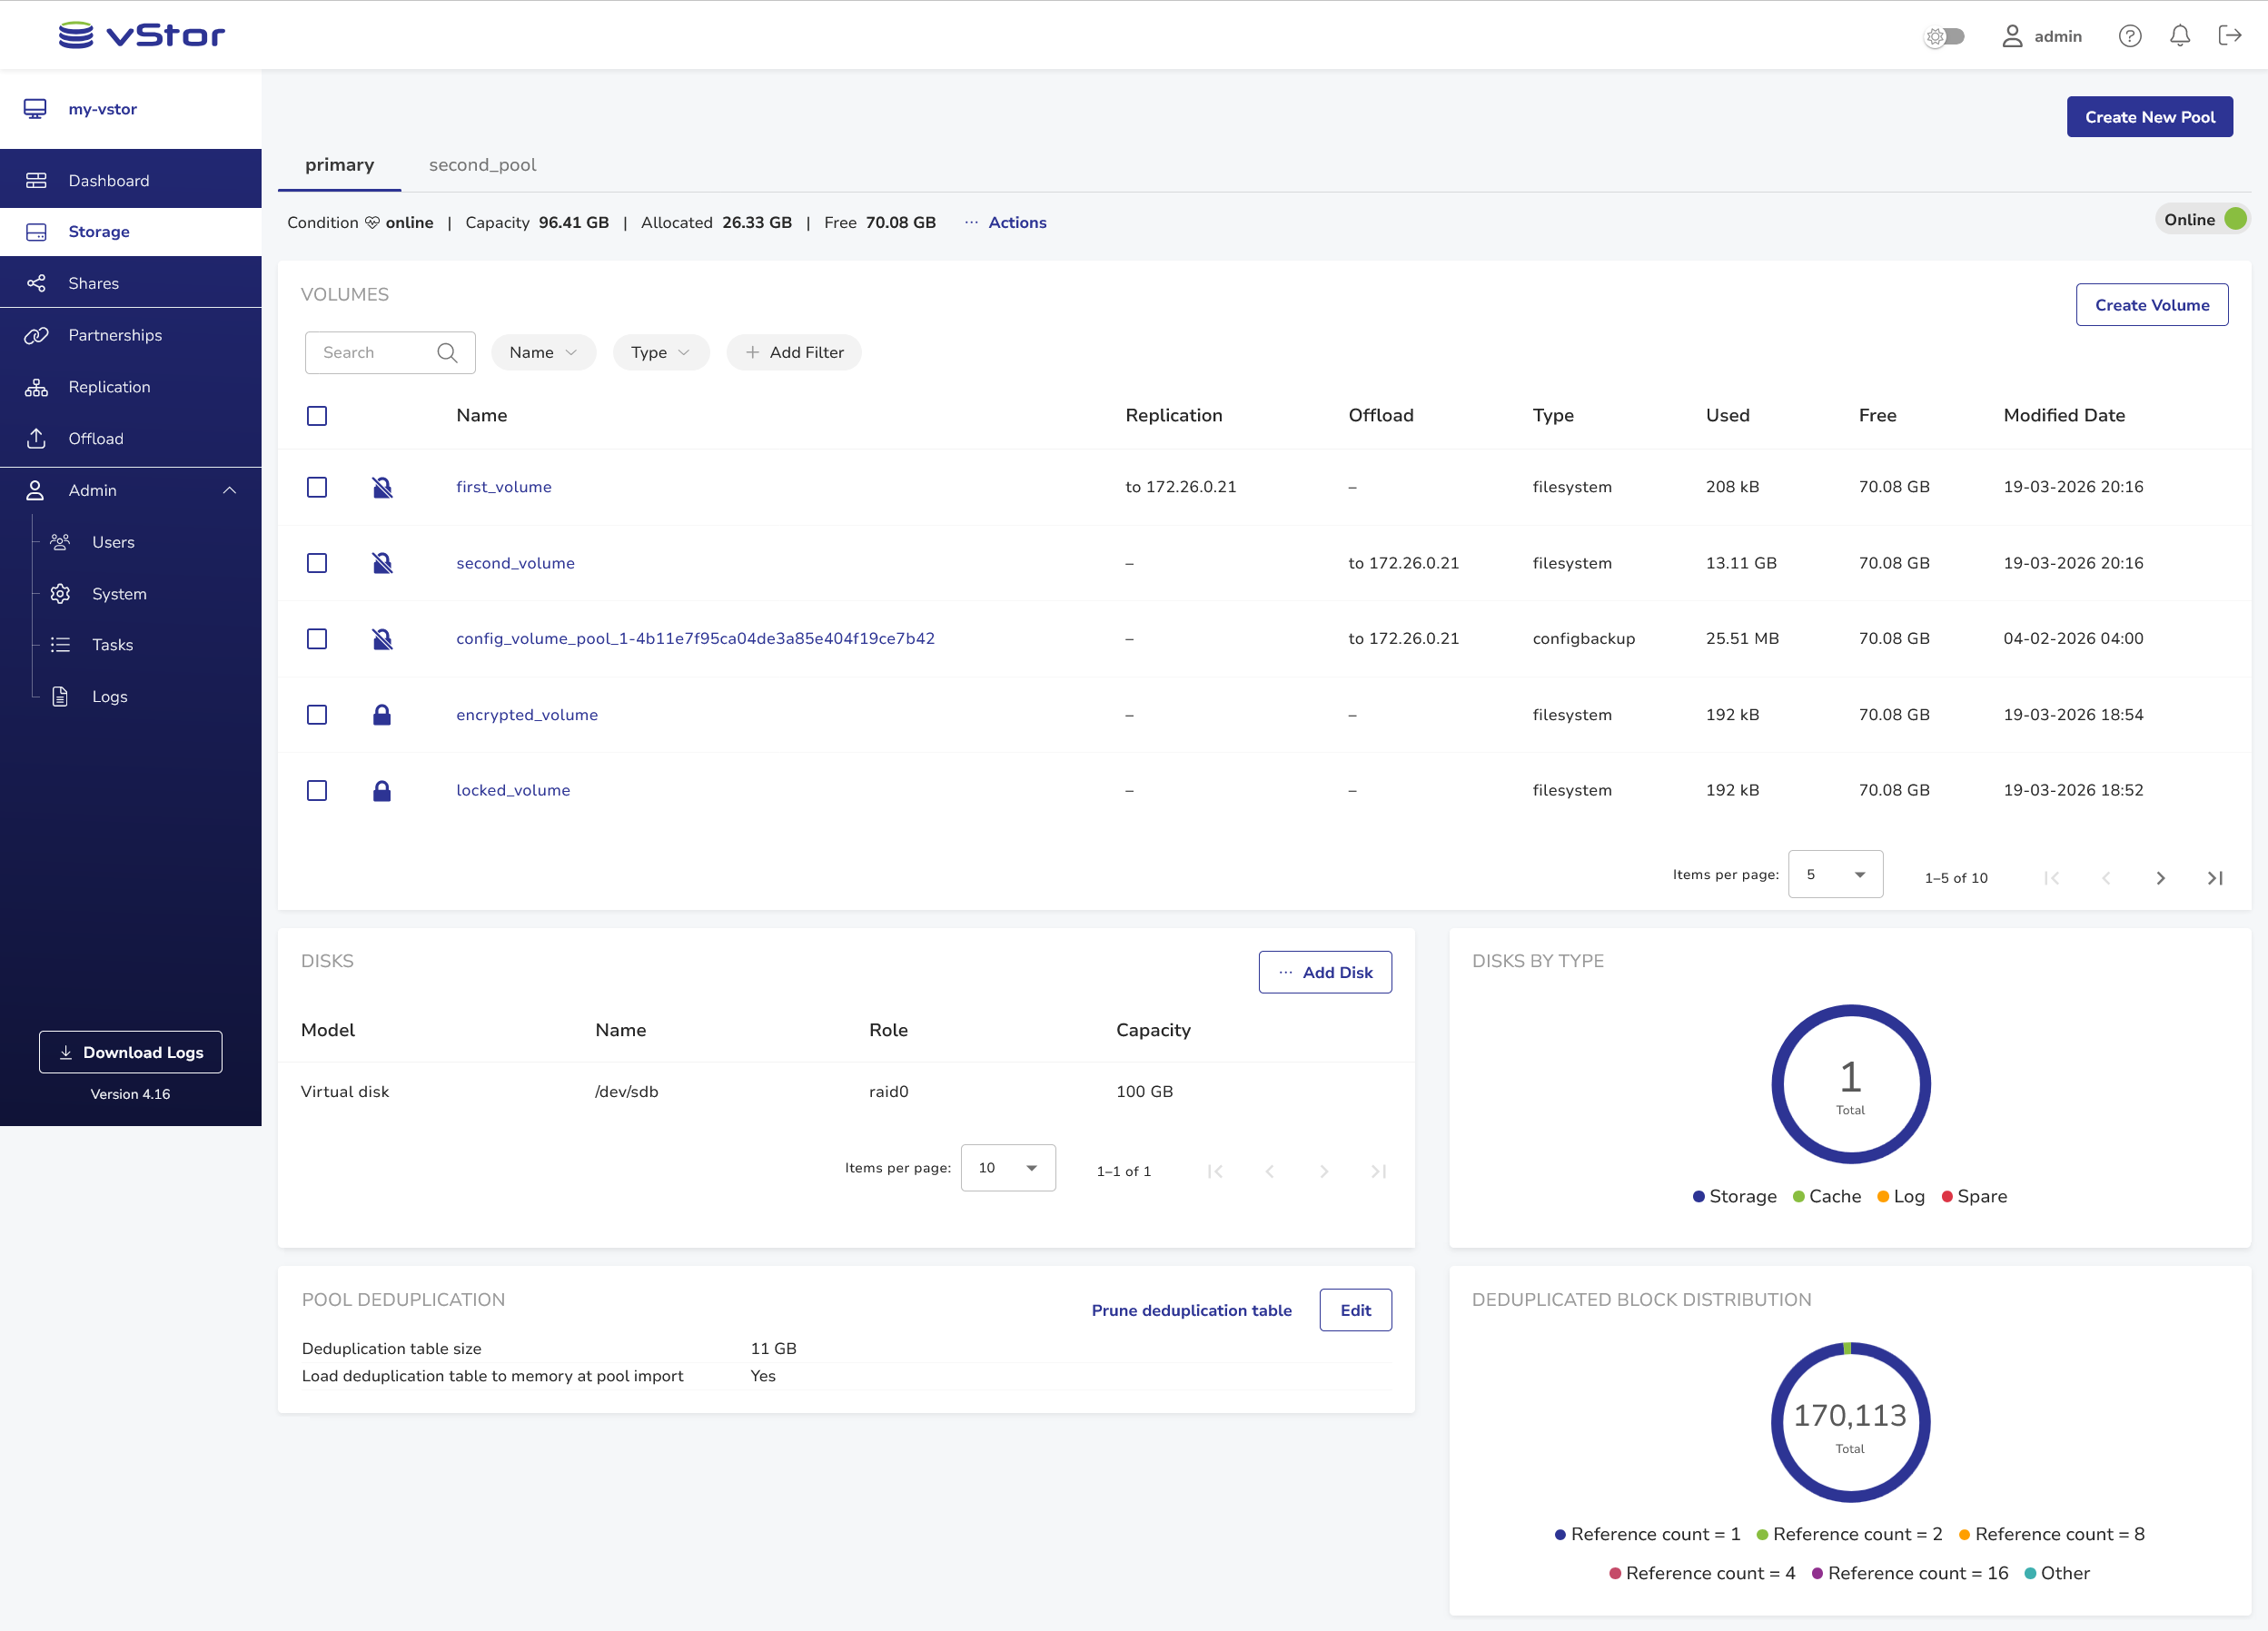Switch to the primary pool tab

[x=339, y=165]
